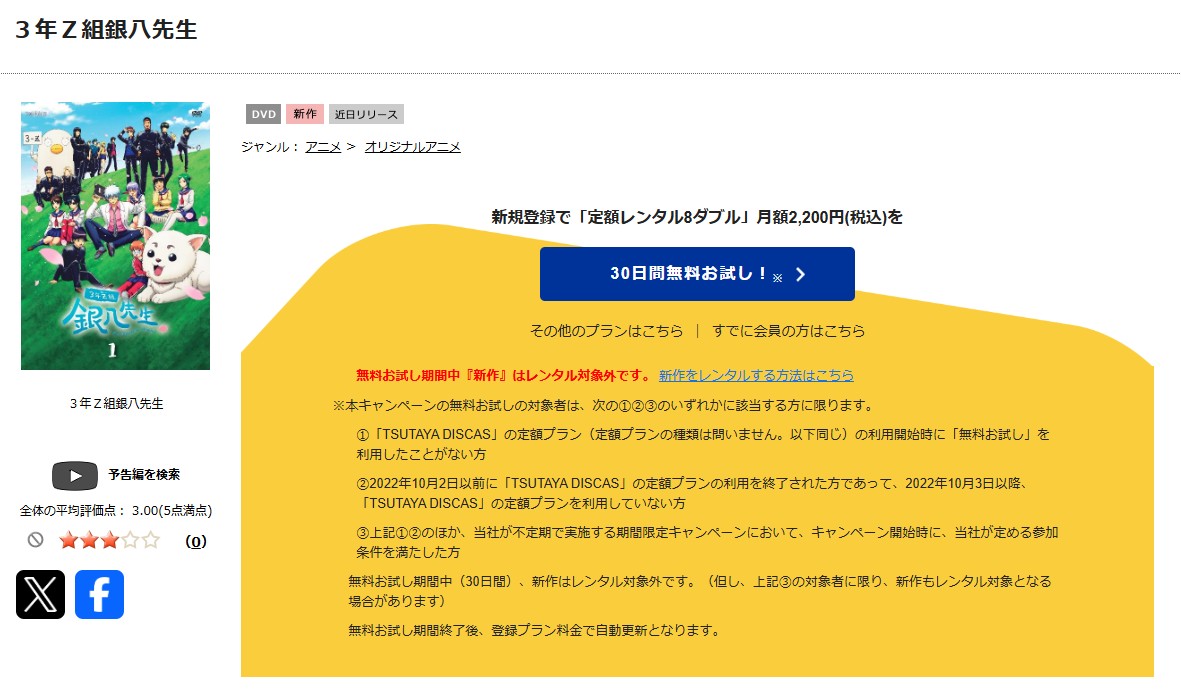
Task: View その他のプランはこちら
Action: [606, 331]
